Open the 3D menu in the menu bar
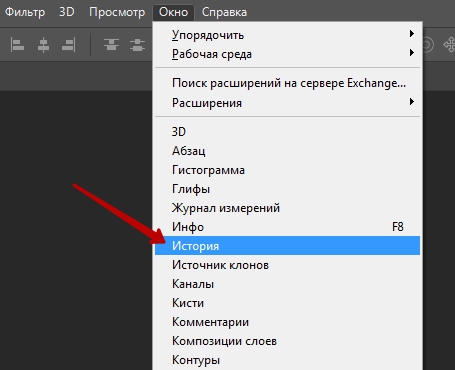The height and width of the screenshot is (370, 455). pyautogui.click(x=67, y=12)
